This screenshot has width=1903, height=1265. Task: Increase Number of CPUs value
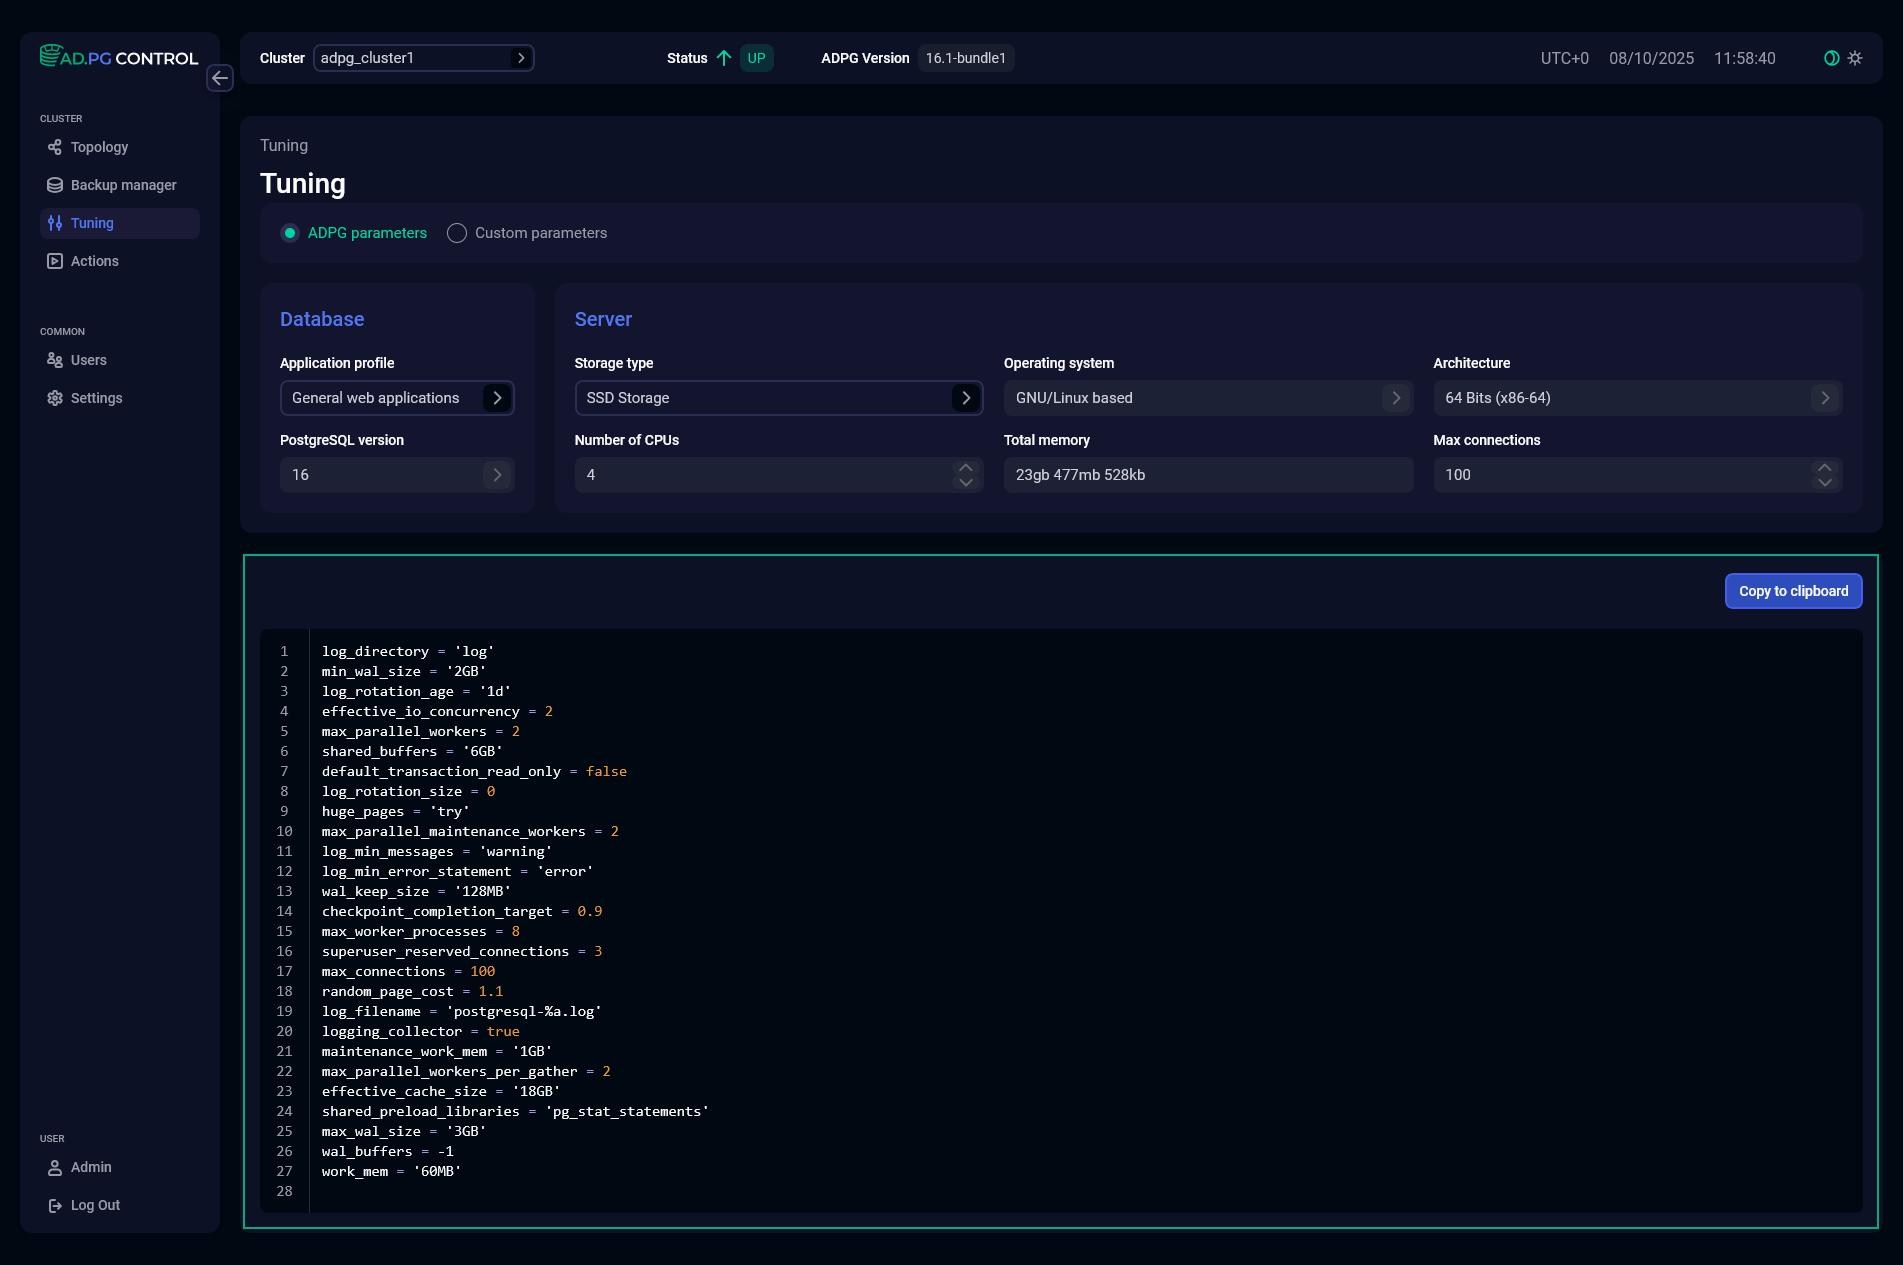point(965,467)
